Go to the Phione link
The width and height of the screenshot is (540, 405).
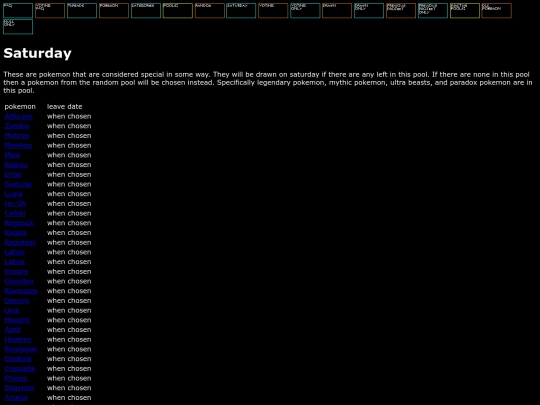pos(16,378)
